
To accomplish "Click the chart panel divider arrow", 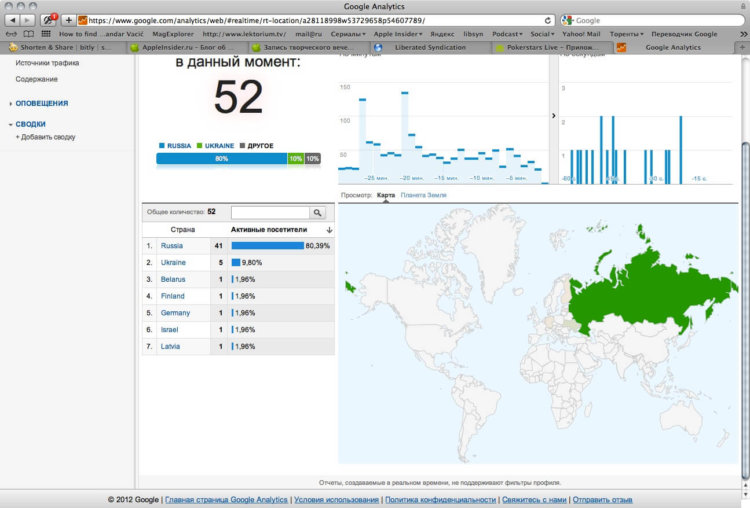I will point(553,116).
